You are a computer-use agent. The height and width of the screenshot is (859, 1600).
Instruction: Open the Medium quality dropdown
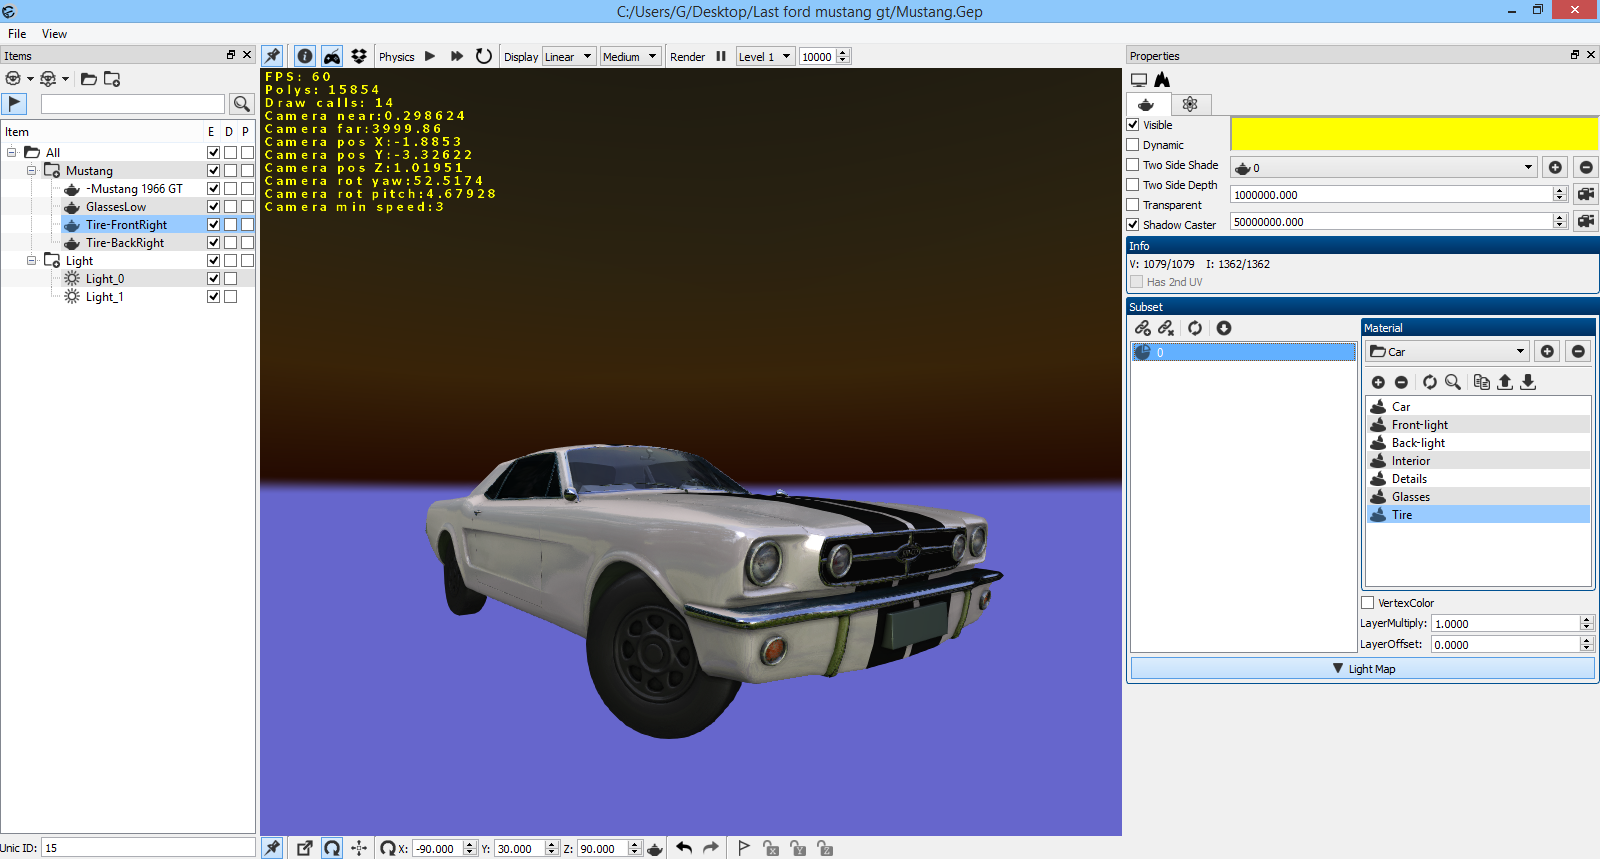click(x=631, y=57)
